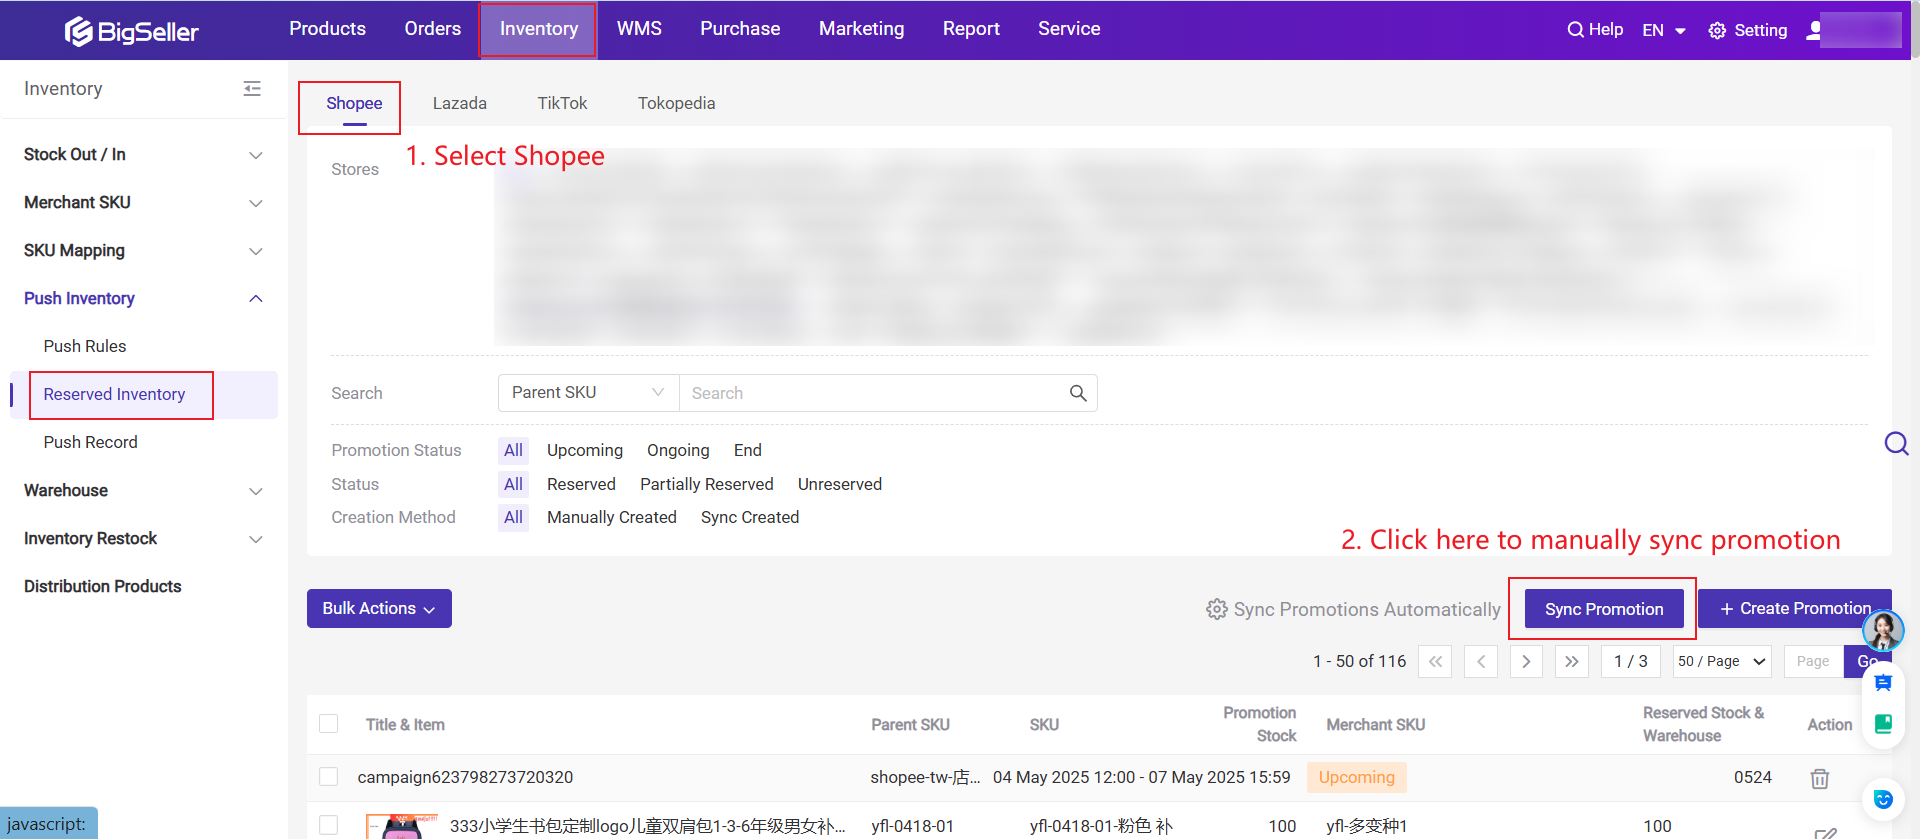This screenshot has width=1920, height=839.
Task: Open Help from the top bar
Action: click(1595, 30)
